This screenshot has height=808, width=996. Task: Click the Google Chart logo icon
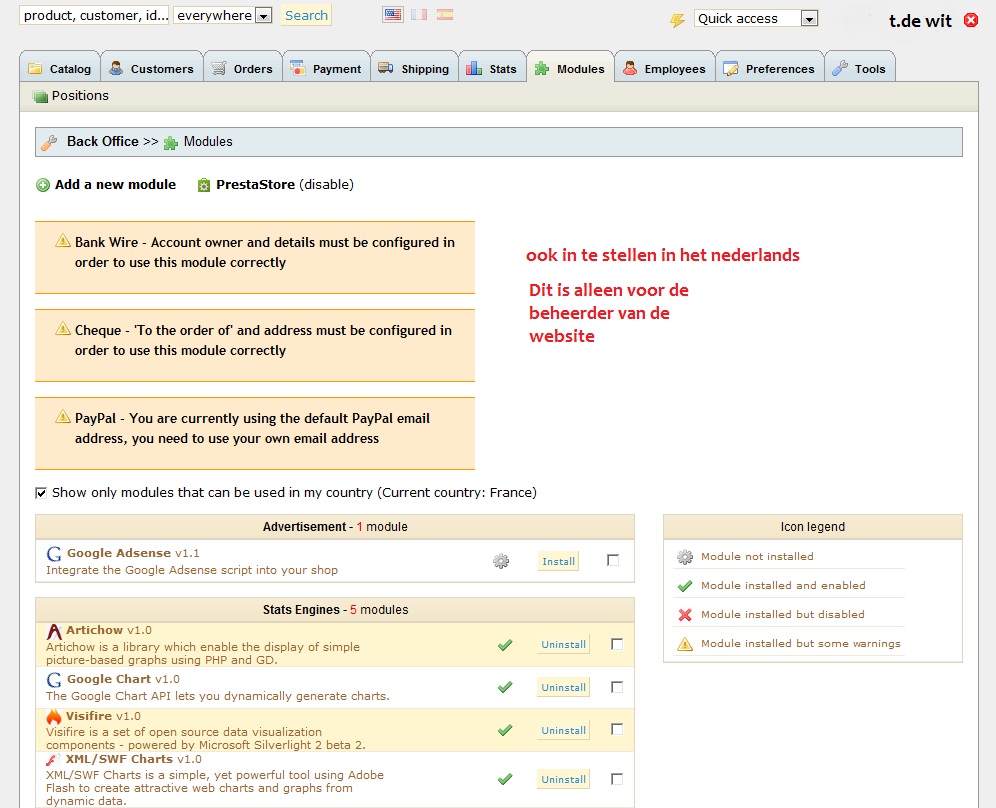[54, 680]
